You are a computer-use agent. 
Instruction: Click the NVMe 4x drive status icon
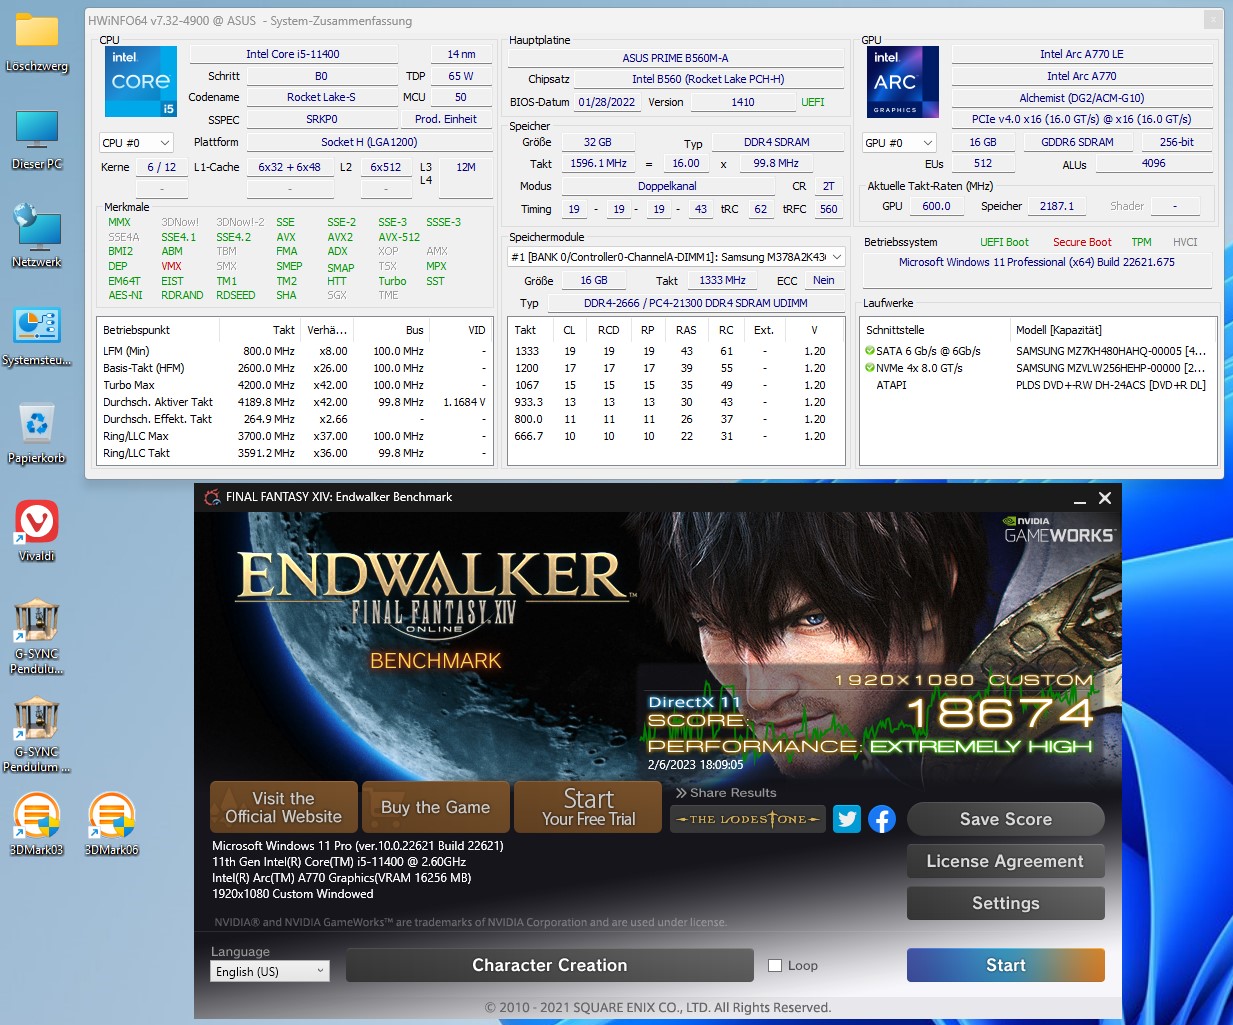870,368
